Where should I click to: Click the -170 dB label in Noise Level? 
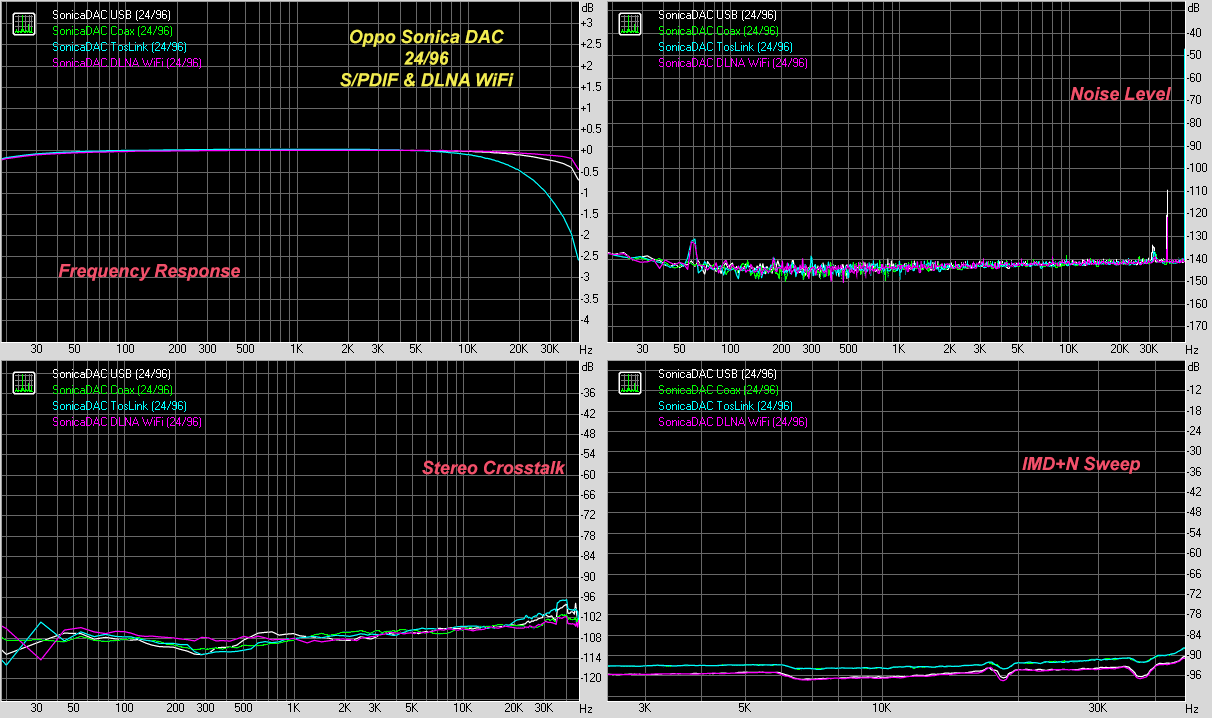pos(1195,326)
